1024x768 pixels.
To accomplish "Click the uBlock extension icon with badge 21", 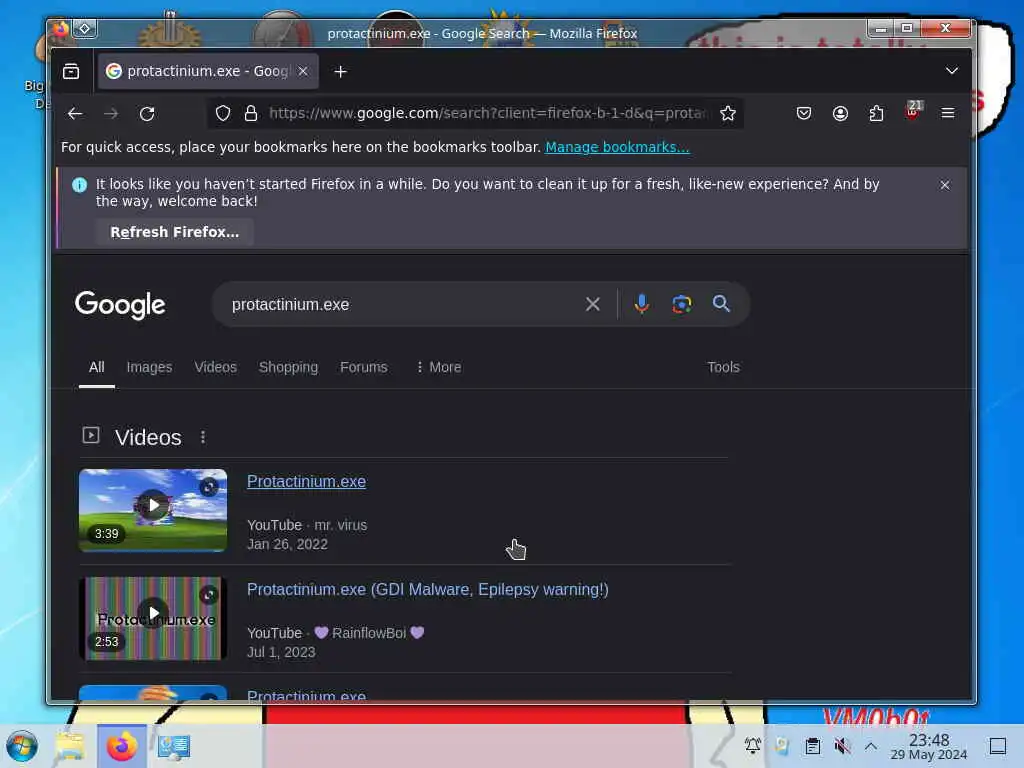I will (913, 111).
